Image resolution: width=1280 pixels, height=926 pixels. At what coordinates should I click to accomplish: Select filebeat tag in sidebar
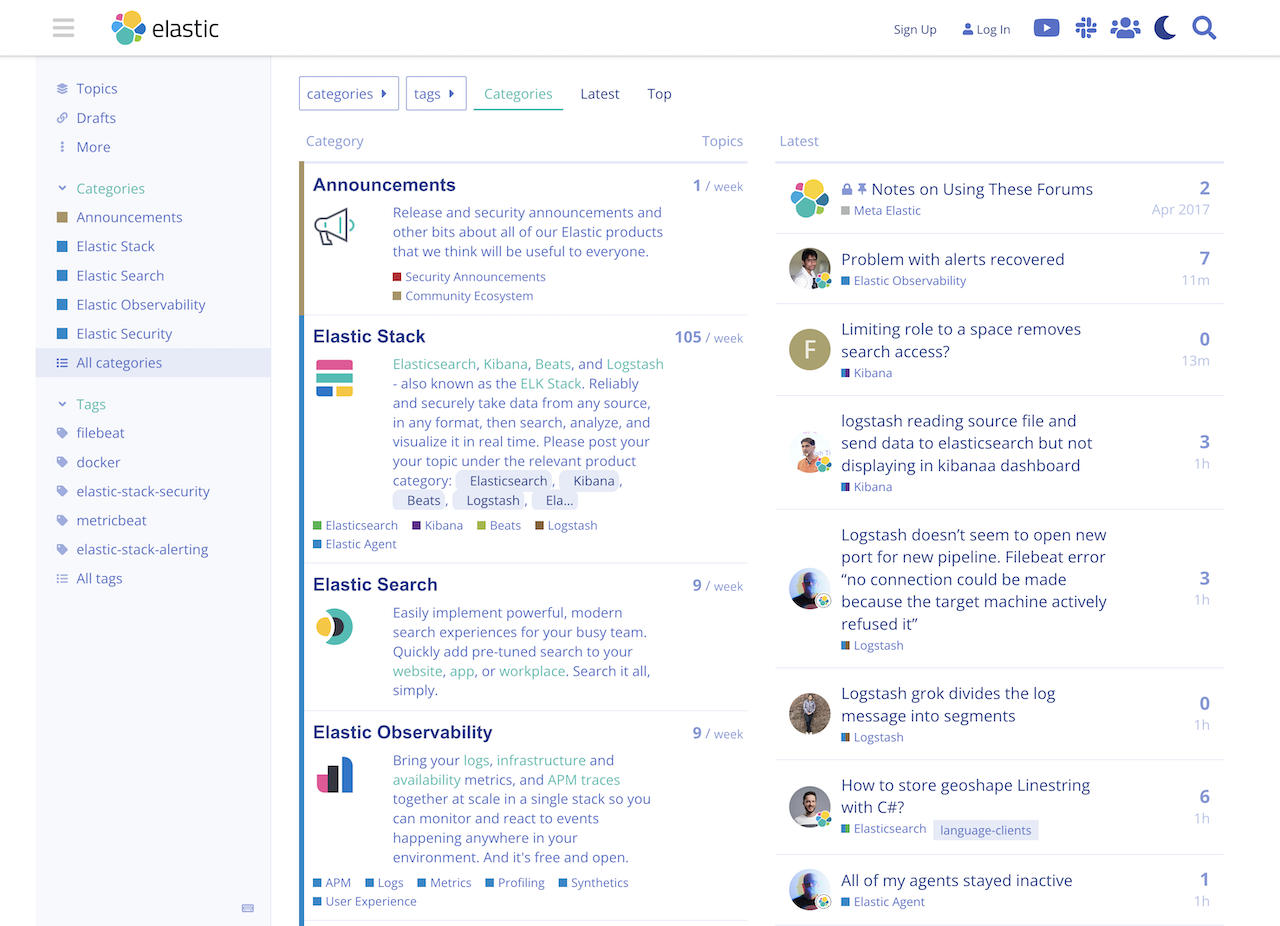point(100,433)
